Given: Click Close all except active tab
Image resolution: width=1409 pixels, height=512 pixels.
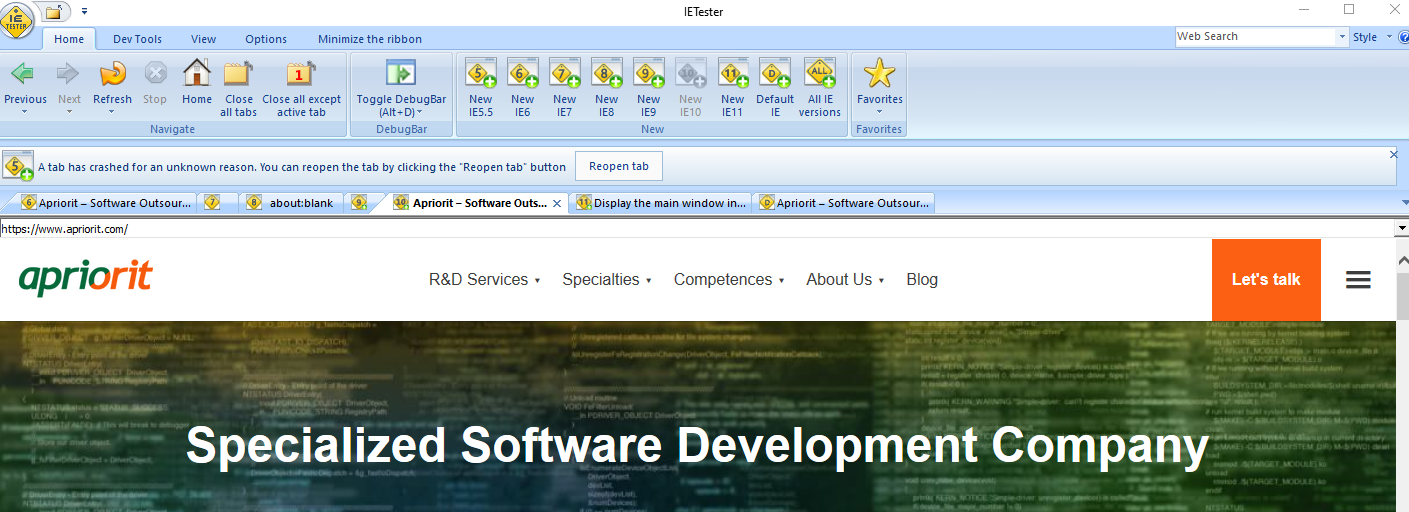Looking at the screenshot, I should pos(301,88).
